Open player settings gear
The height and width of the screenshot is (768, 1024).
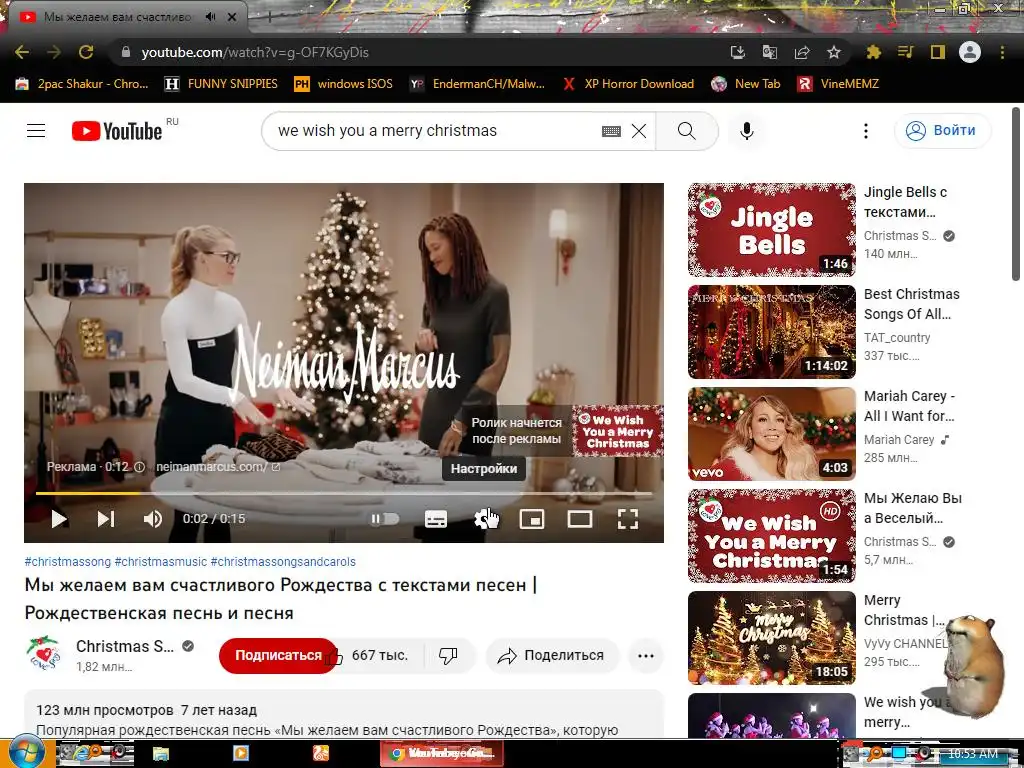click(484, 519)
